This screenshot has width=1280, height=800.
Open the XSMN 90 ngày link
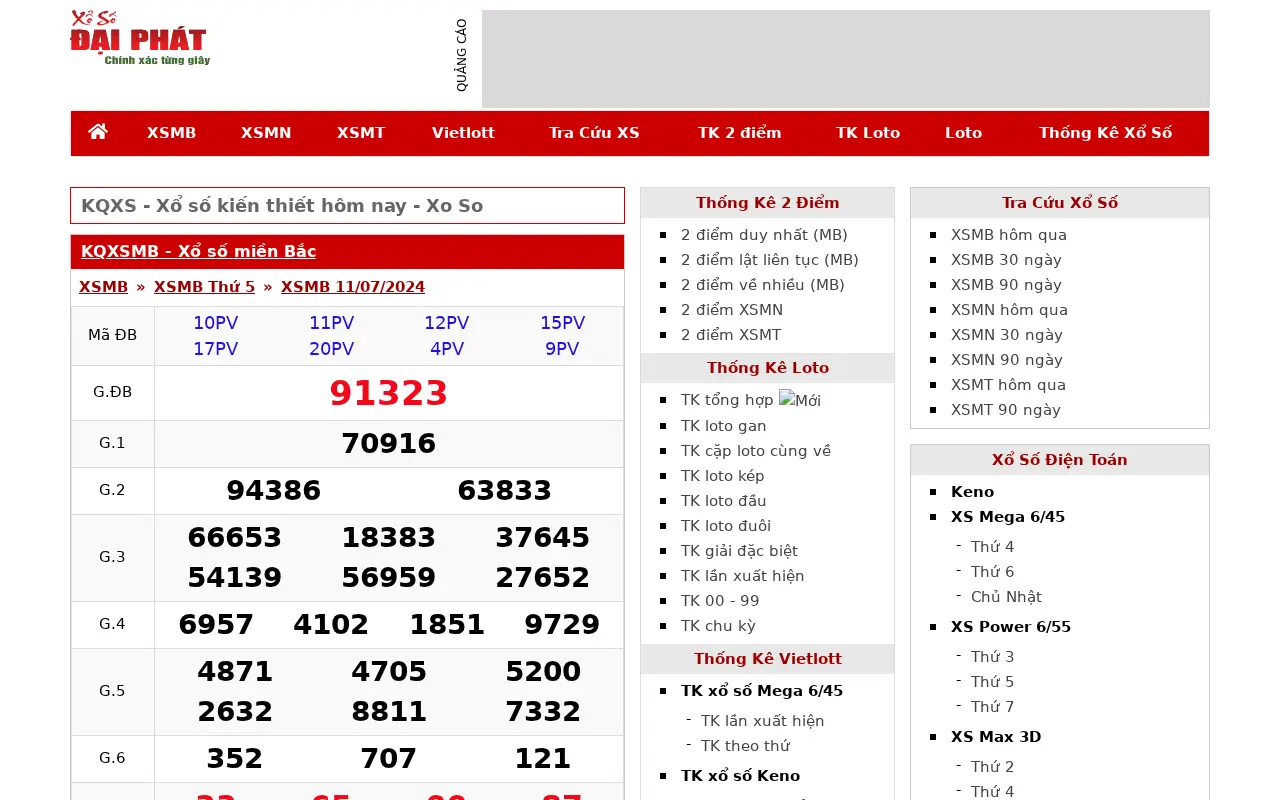coord(1007,360)
